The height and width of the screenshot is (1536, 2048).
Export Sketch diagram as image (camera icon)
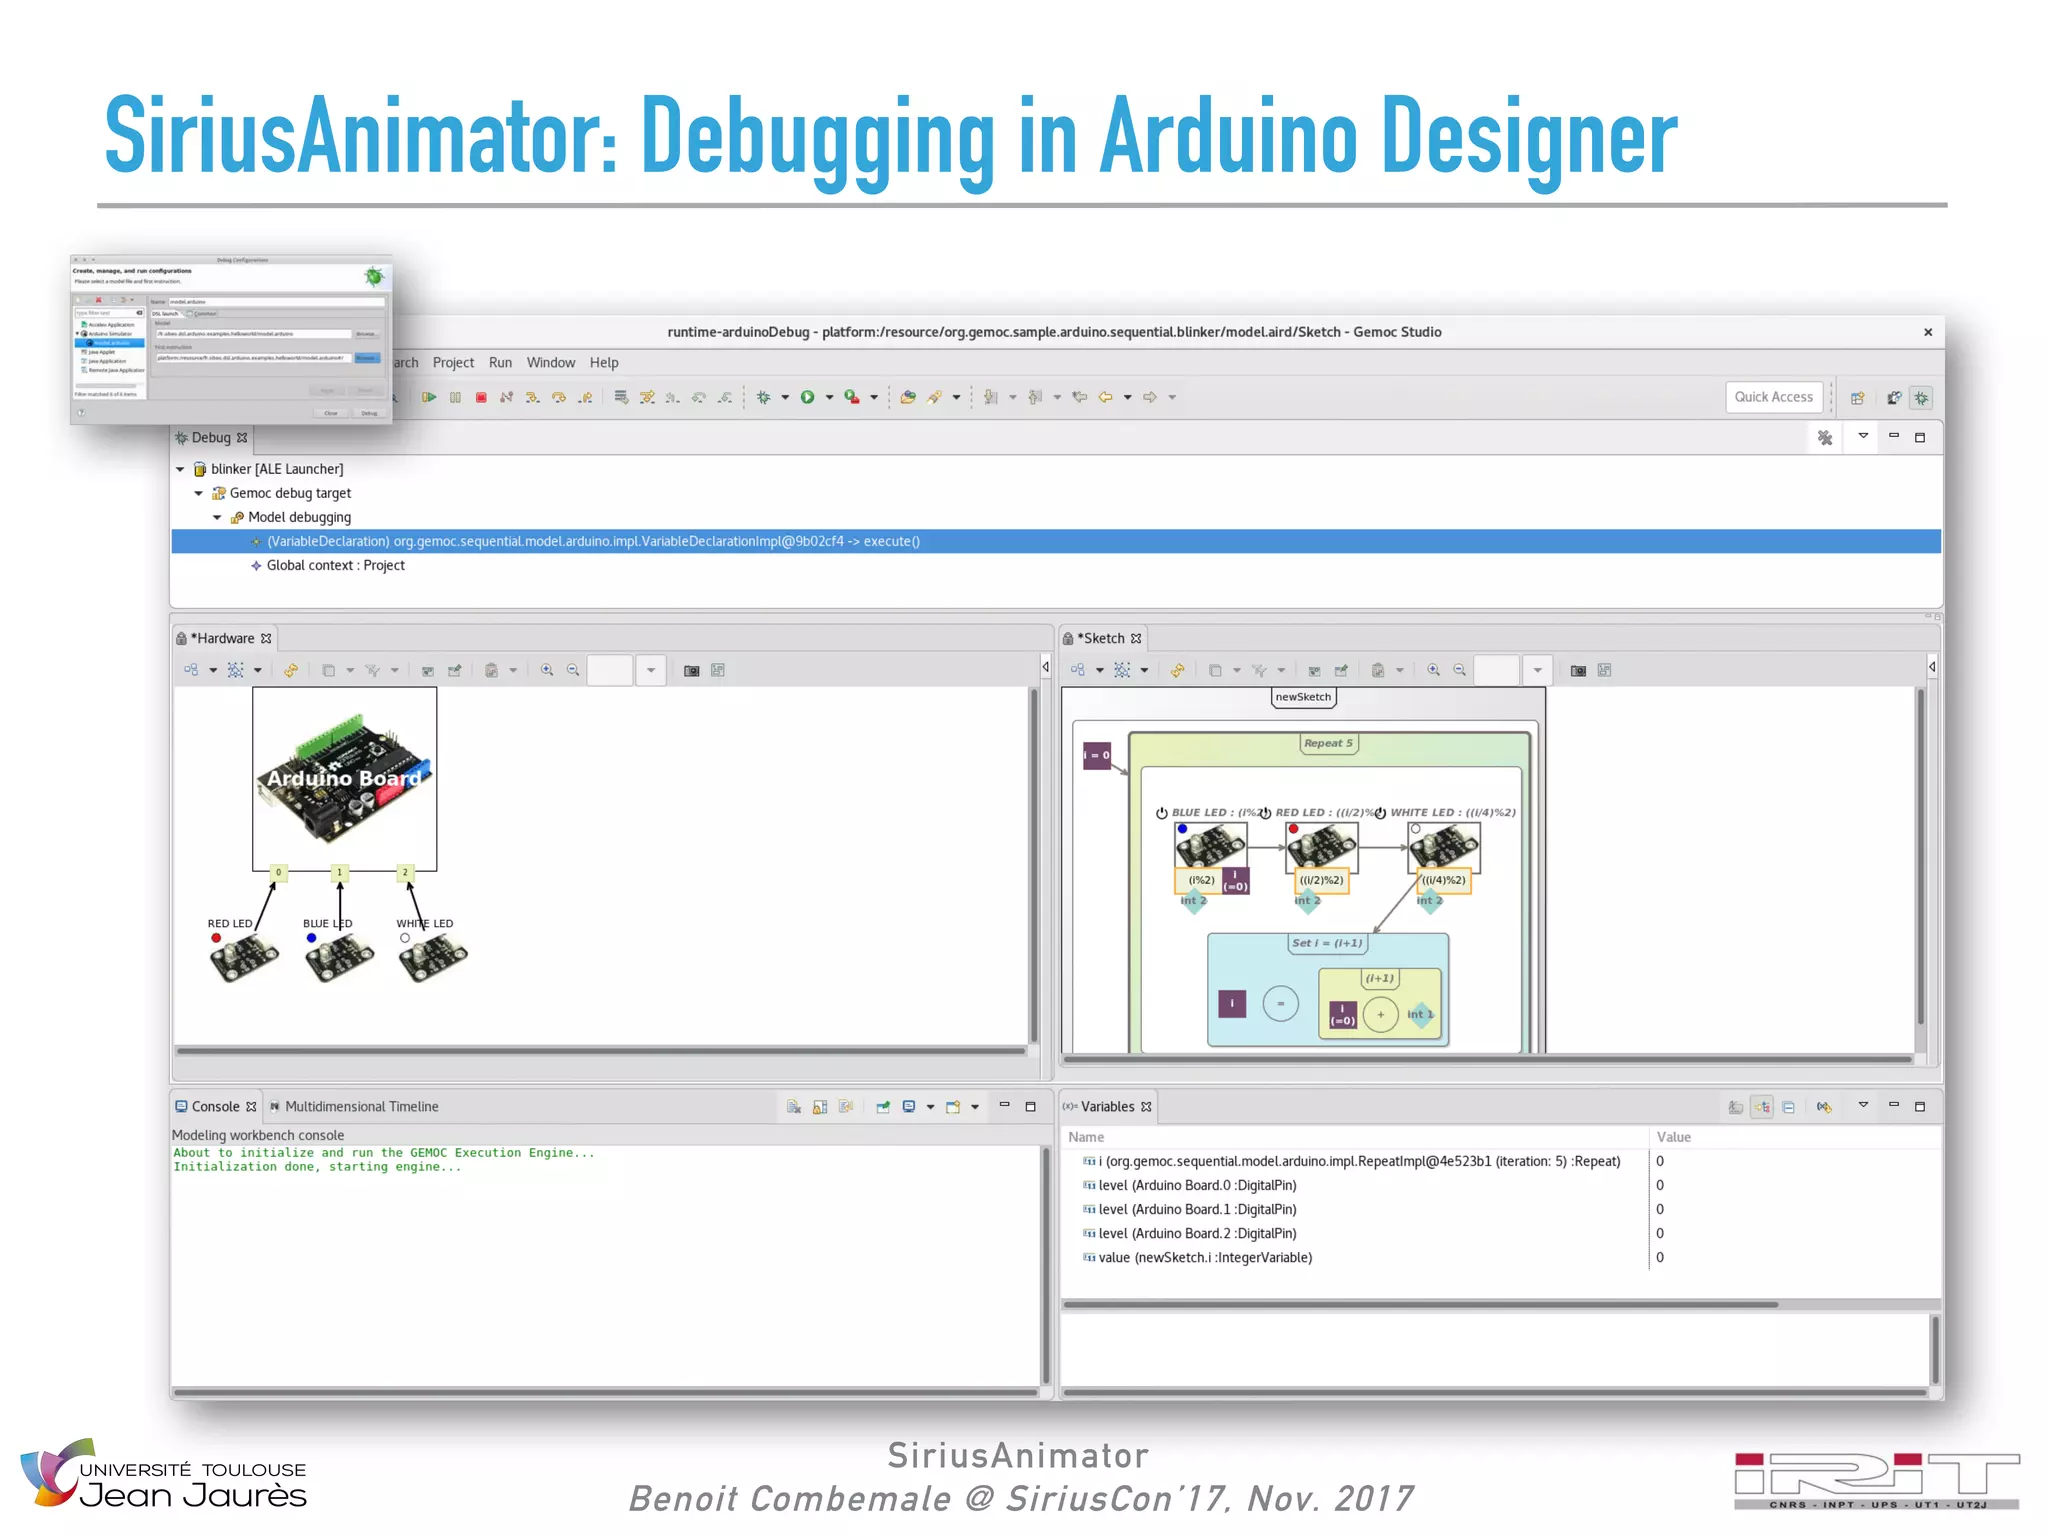coord(1578,670)
